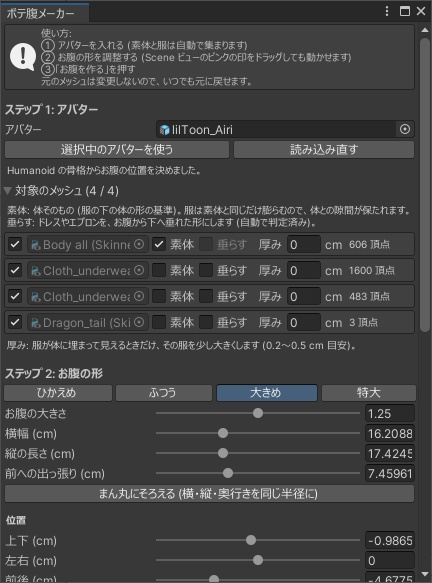Open the window's three-dot options menu

point(387,11)
